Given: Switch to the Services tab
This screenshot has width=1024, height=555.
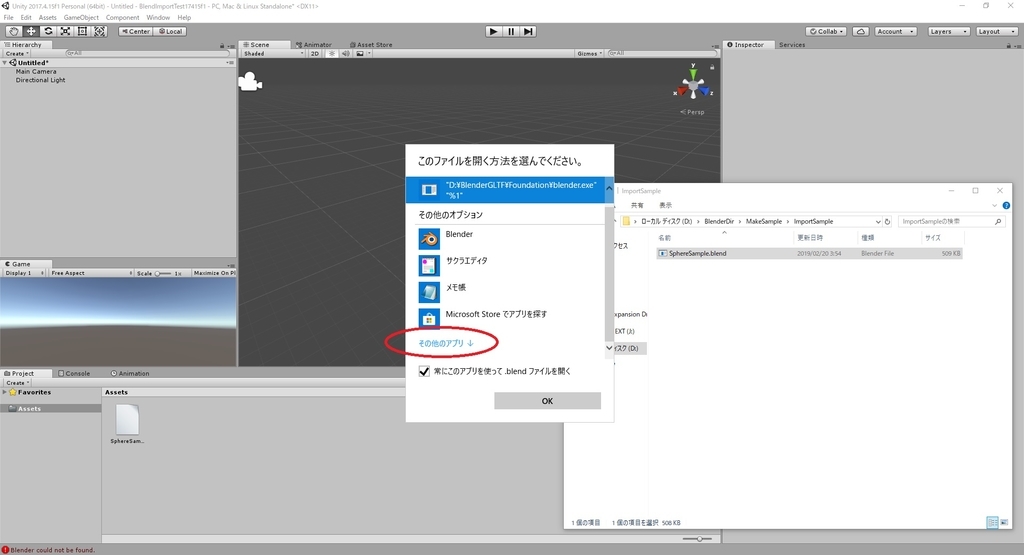Looking at the screenshot, I should [x=792, y=45].
